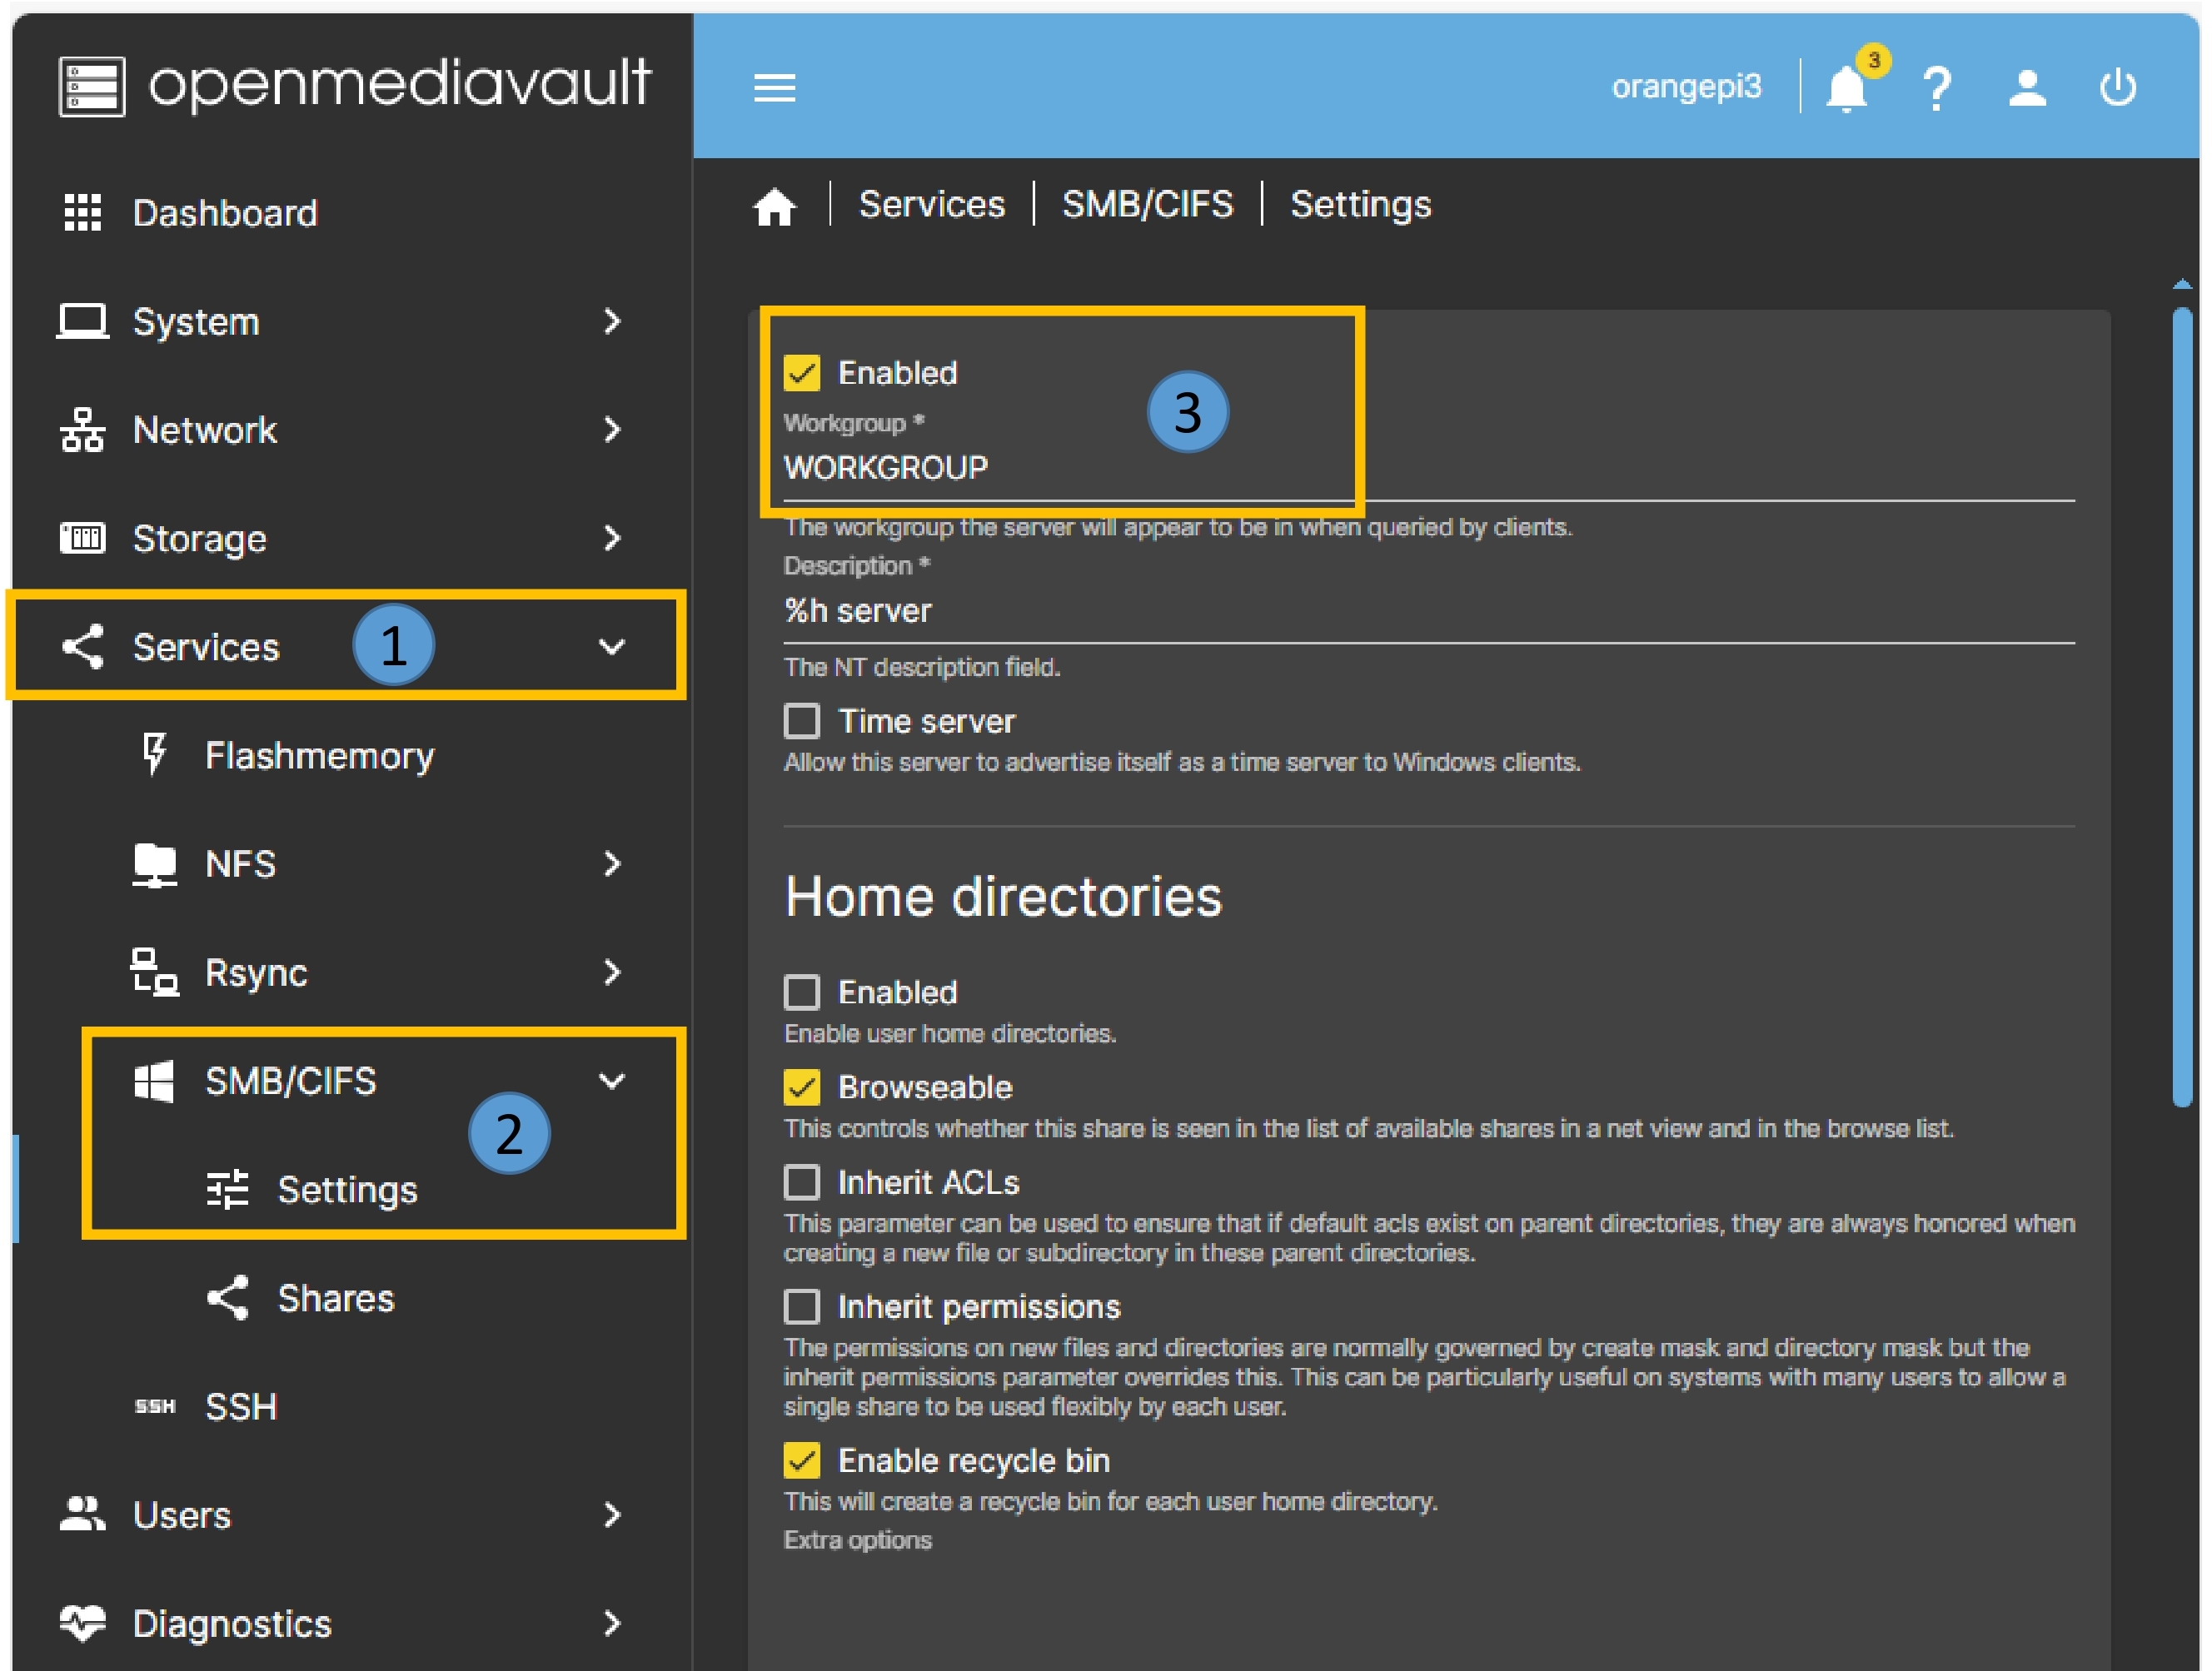Click the Network topology icon
This screenshot has width=2212, height=1671.
tap(82, 430)
